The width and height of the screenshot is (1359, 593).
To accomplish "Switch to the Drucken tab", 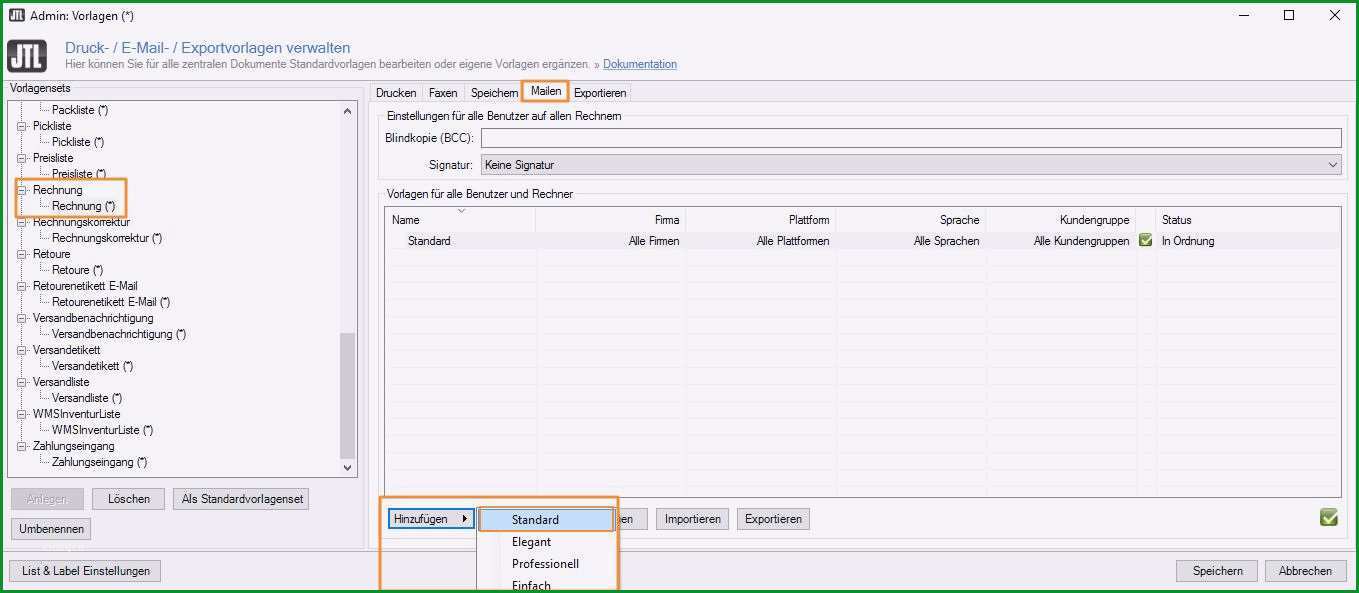I will pyautogui.click(x=396, y=93).
